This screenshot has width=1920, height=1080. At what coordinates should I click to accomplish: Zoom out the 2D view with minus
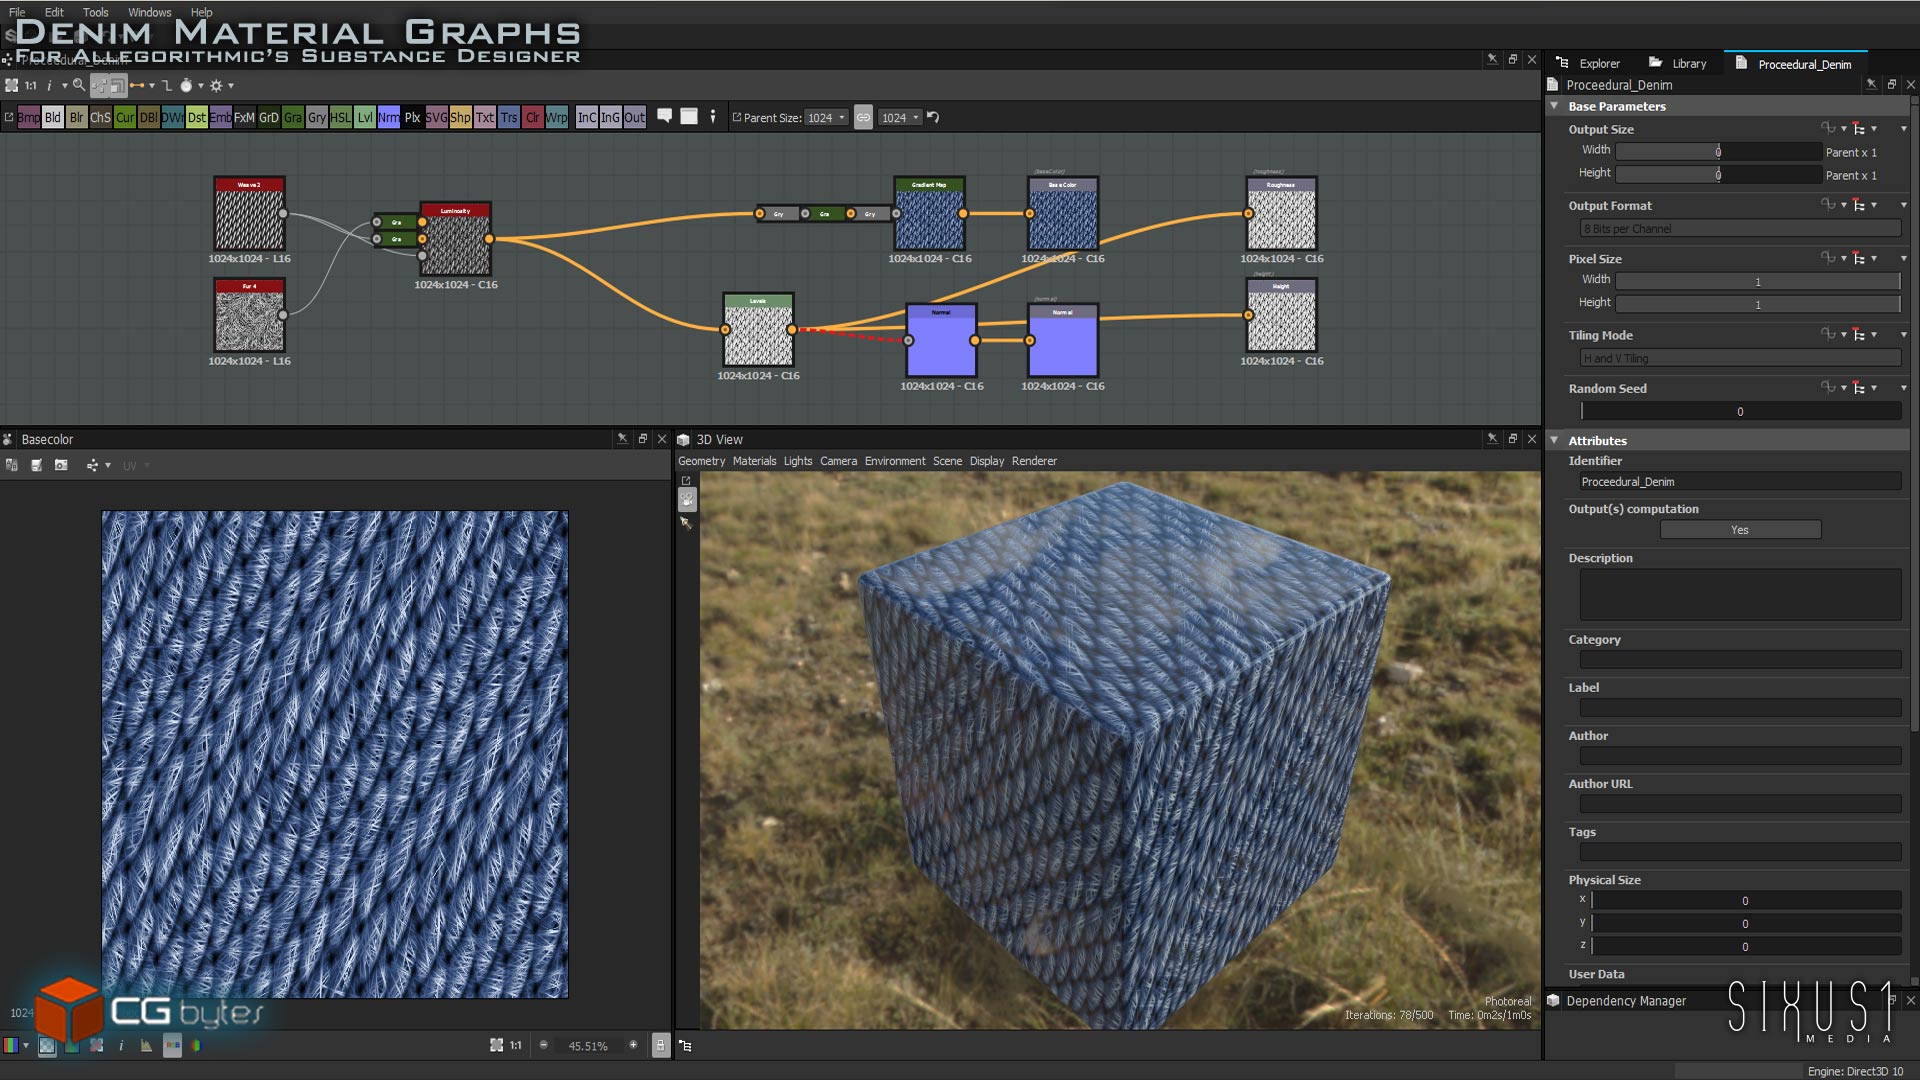tap(544, 1046)
